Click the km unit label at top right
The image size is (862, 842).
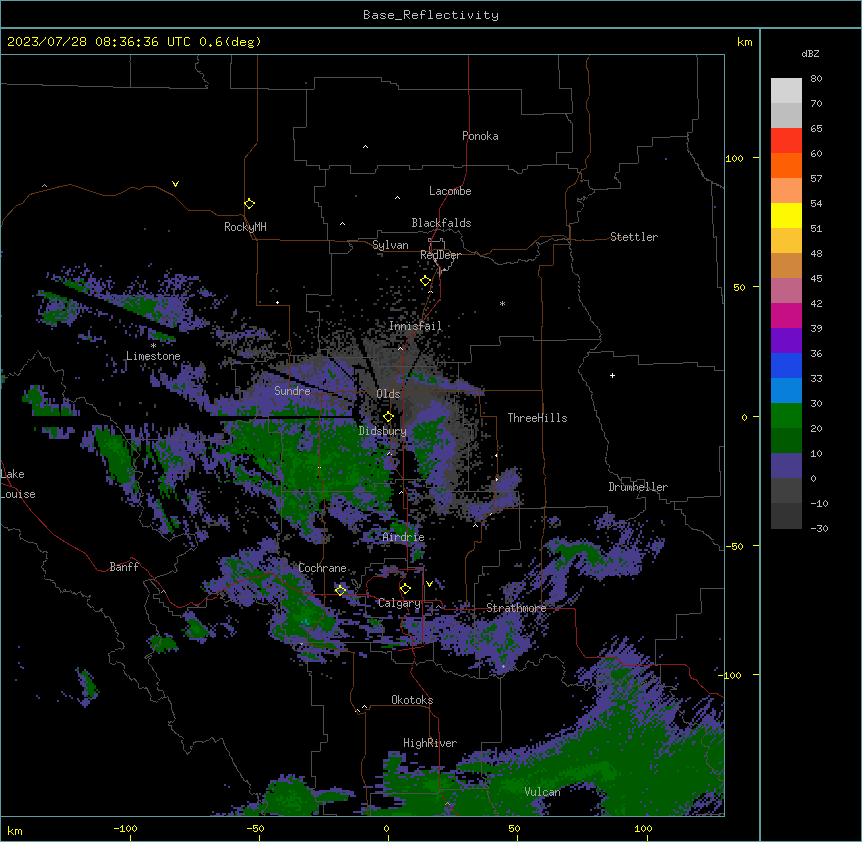[x=744, y=42]
